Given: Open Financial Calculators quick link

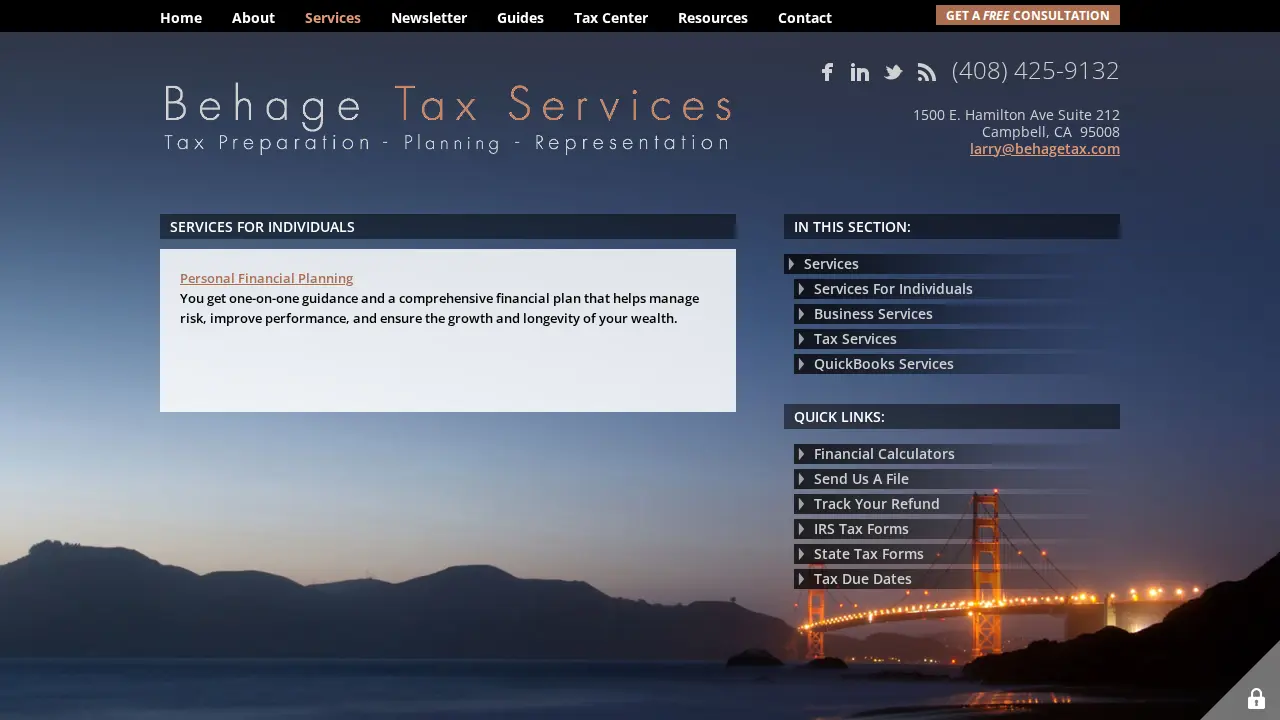Looking at the screenshot, I should tap(957, 454).
